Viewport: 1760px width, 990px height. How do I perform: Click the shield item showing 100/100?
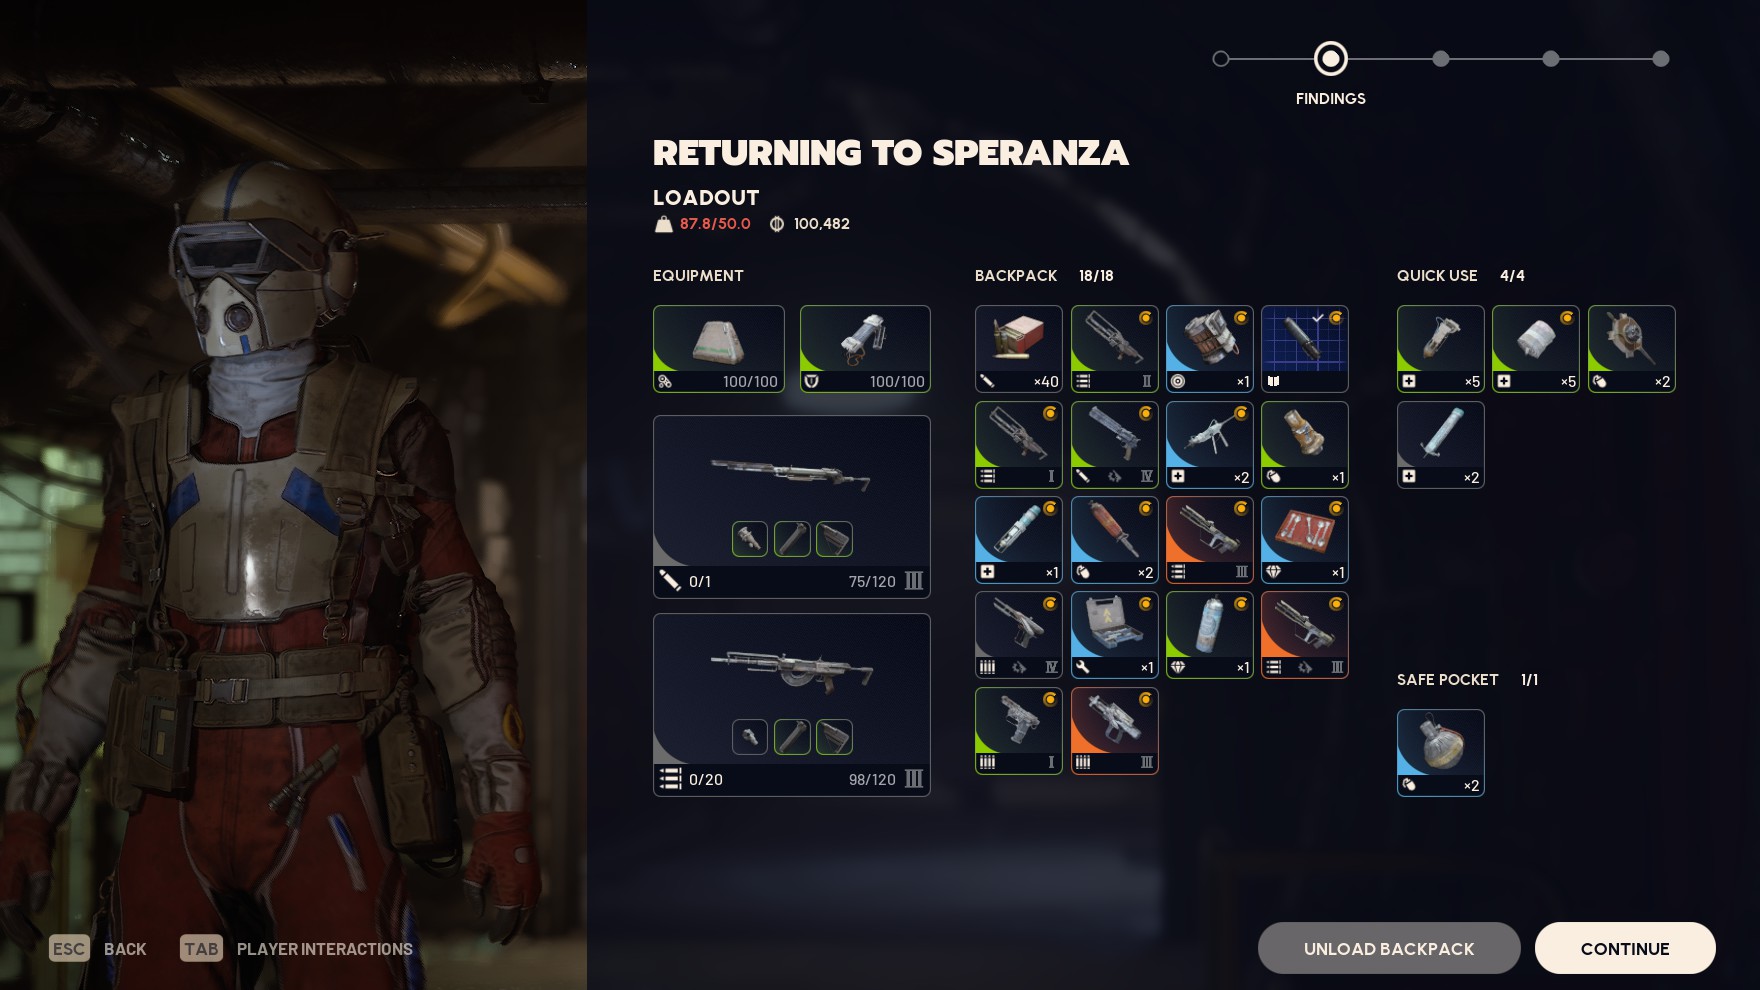(x=865, y=349)
